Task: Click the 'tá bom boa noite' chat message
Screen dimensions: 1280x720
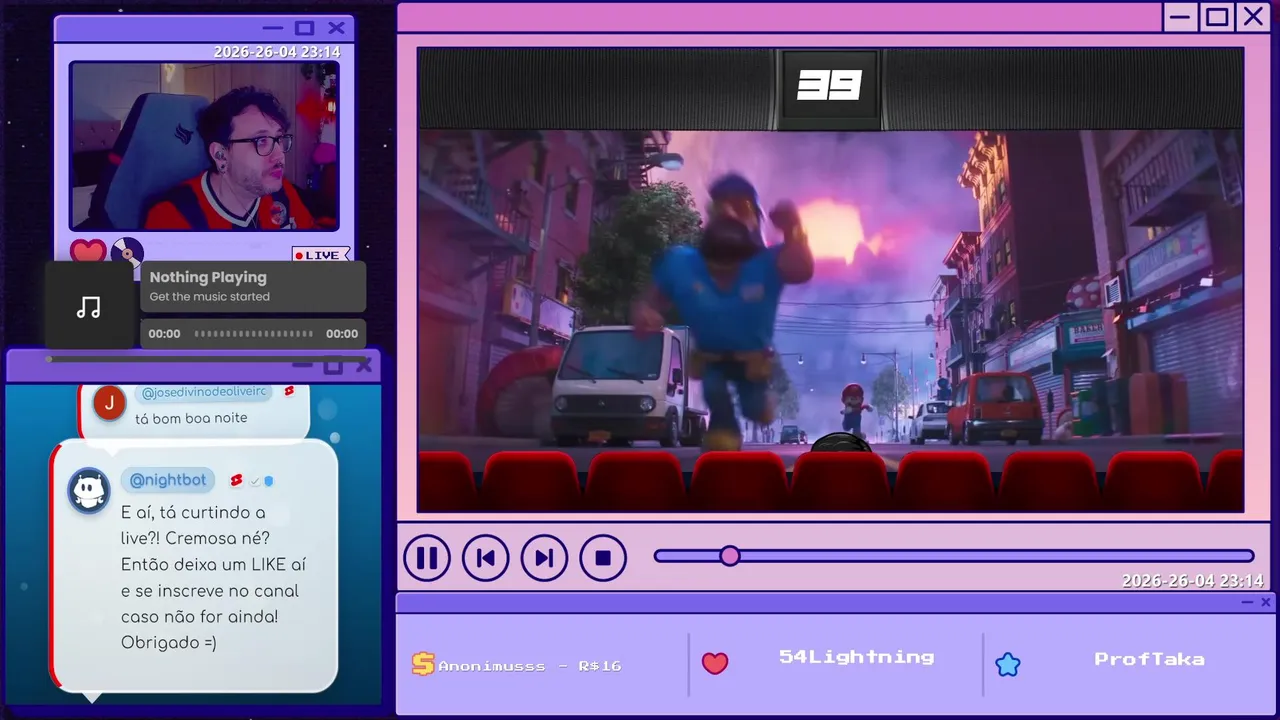Action: click(x=191, y=418)
